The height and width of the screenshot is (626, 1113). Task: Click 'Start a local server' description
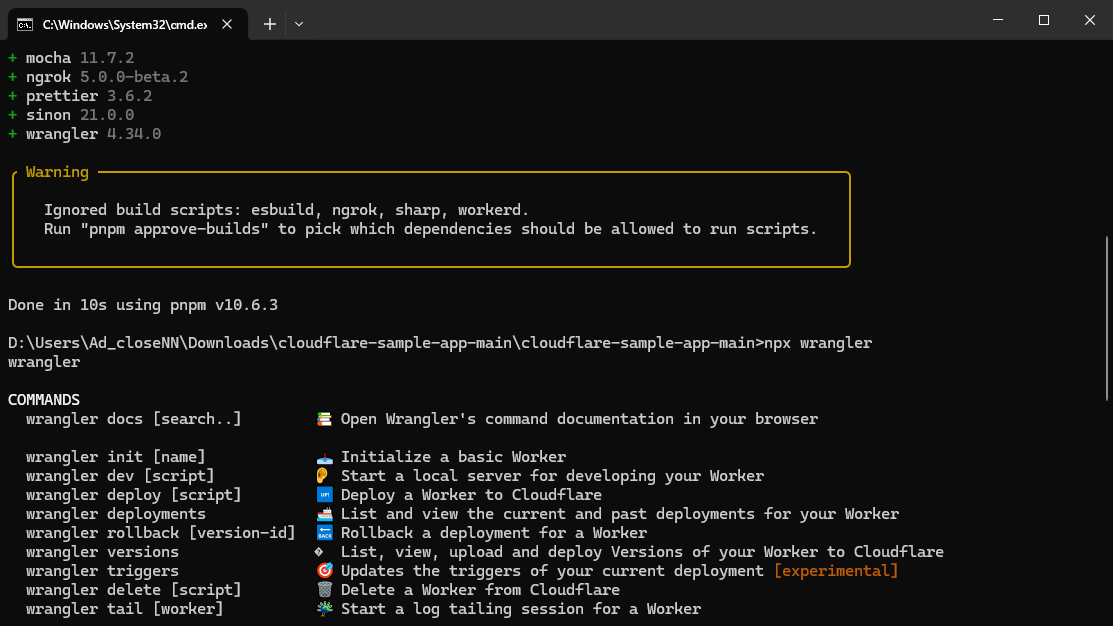point(552,476)
